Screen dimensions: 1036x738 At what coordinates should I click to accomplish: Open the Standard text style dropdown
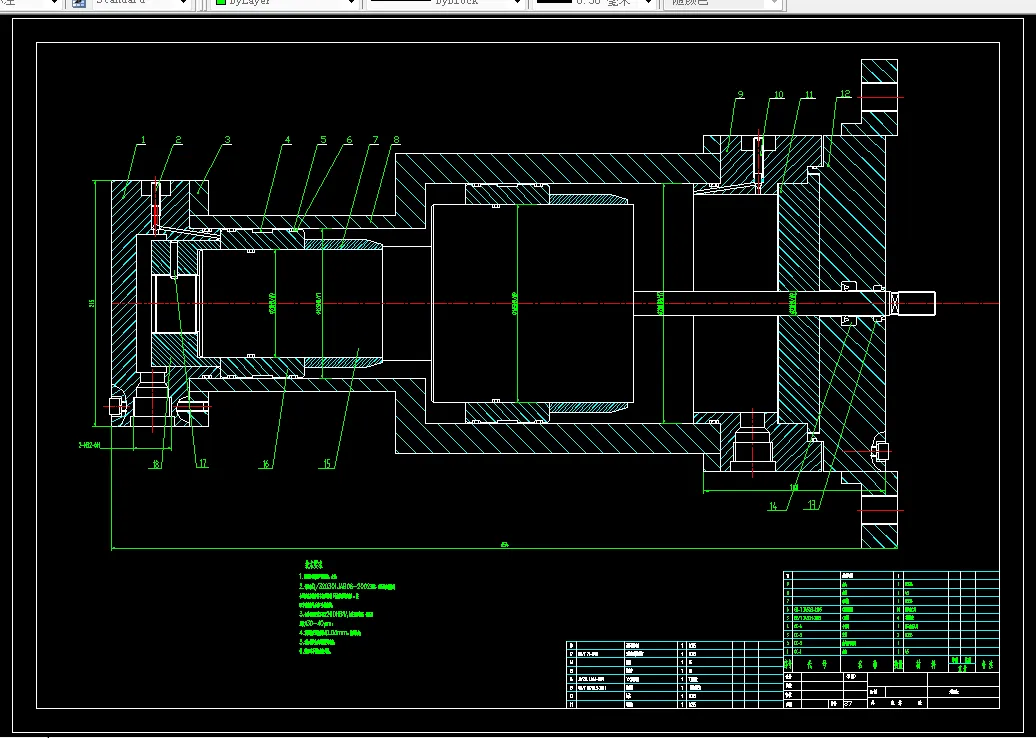(181, 3)
